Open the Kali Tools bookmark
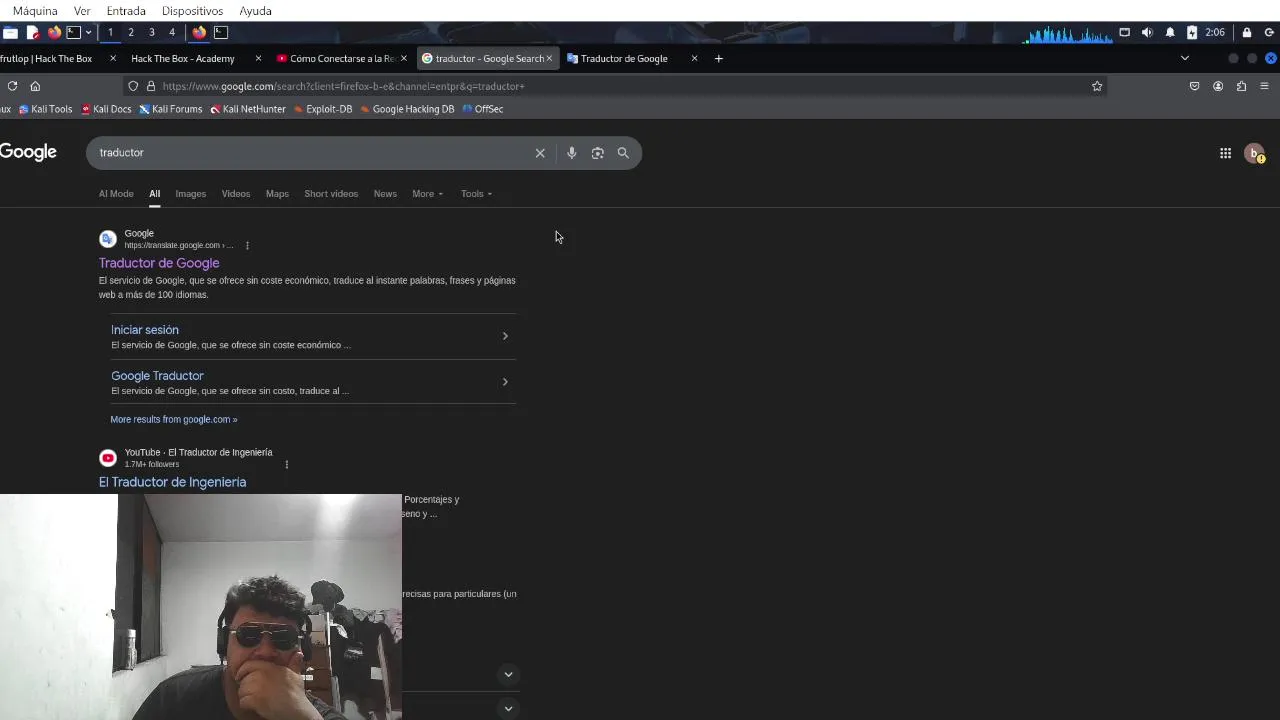1280x720 pixels. pyautogui.click(x=45, y=109)
